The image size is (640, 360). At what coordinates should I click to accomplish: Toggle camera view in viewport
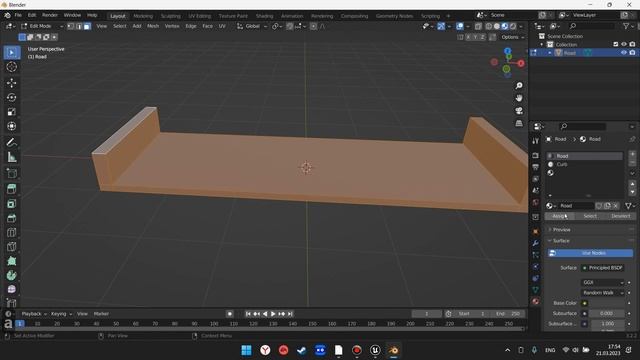[x=519, y=111]
